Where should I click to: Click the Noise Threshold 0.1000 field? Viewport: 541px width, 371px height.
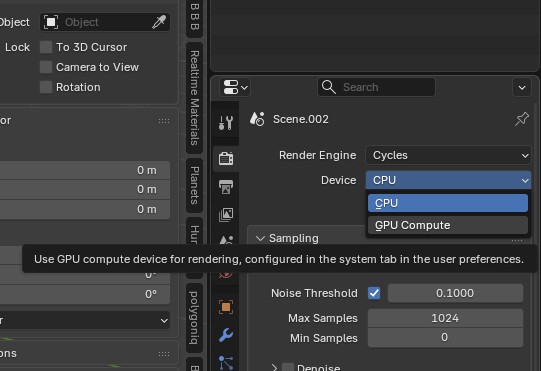(455, 293)
